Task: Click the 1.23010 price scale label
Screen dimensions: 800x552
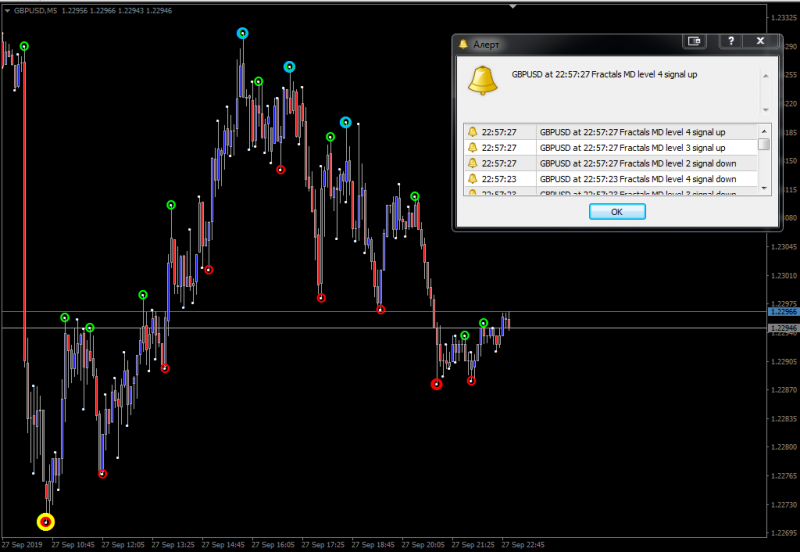Action: coord(784,275)
